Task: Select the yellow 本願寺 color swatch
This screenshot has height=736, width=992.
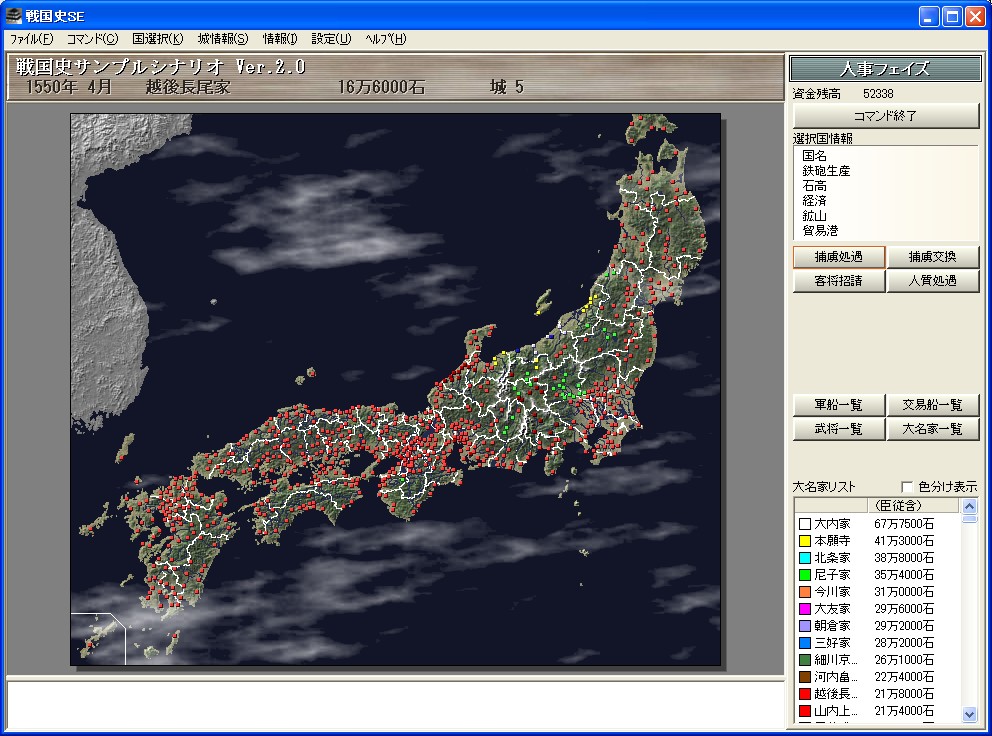Action: (805, 541)
